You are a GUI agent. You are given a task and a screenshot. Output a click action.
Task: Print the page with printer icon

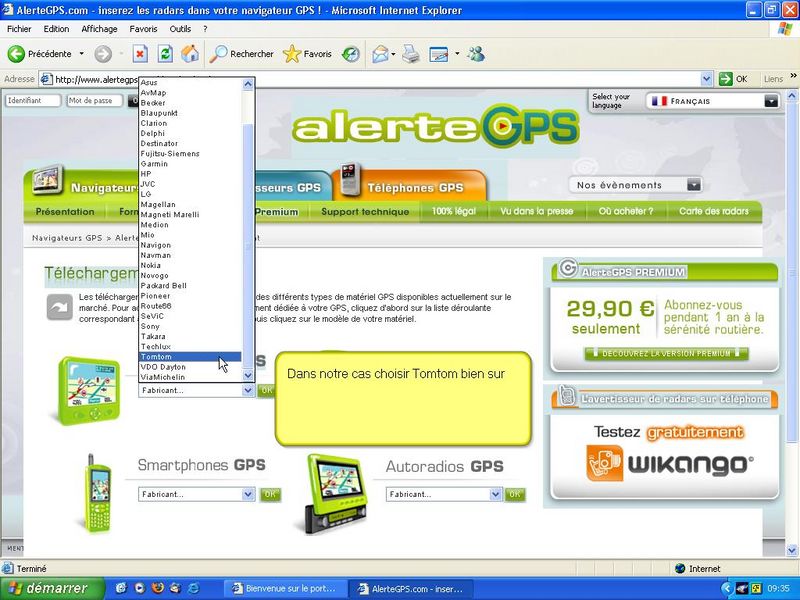point(411,54)
